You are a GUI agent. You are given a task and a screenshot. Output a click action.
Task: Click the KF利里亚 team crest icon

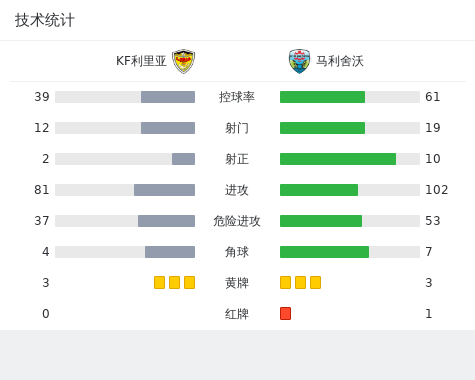pos(183,61)
